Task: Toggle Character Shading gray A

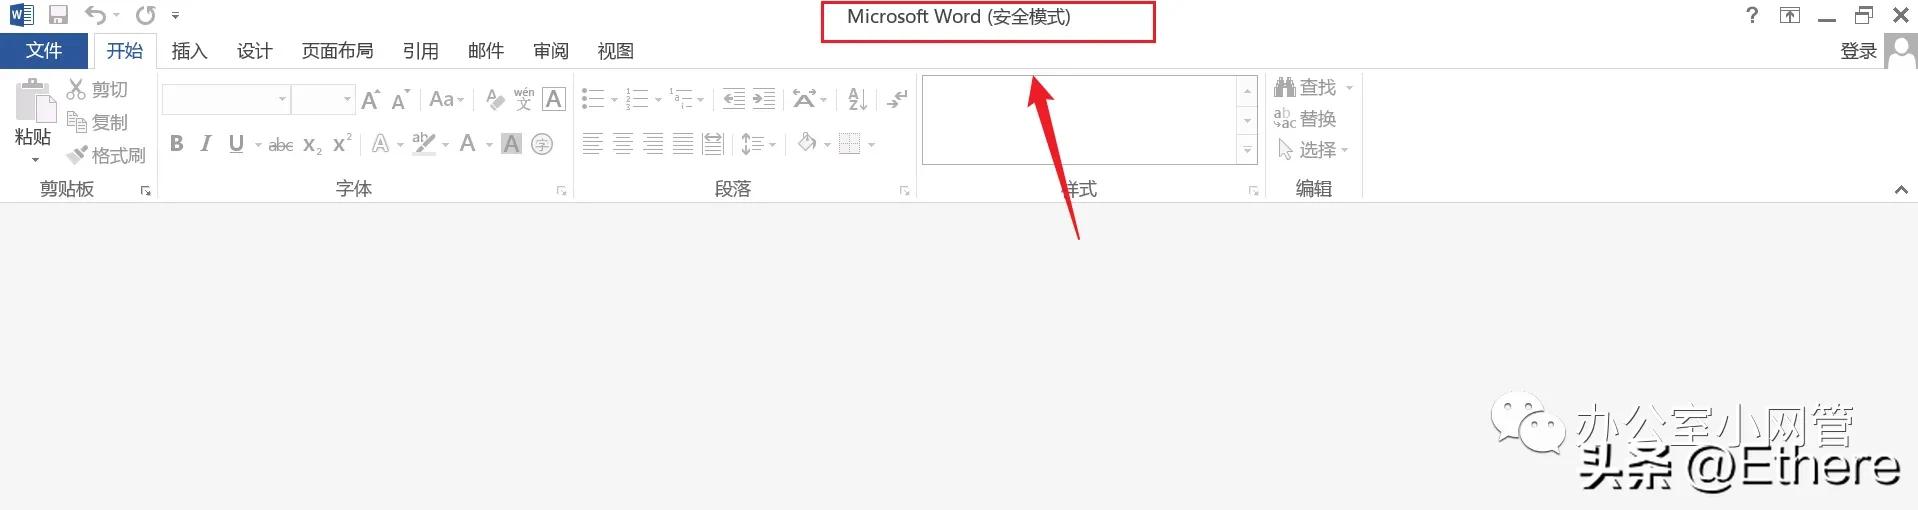Action: (511, 144)
